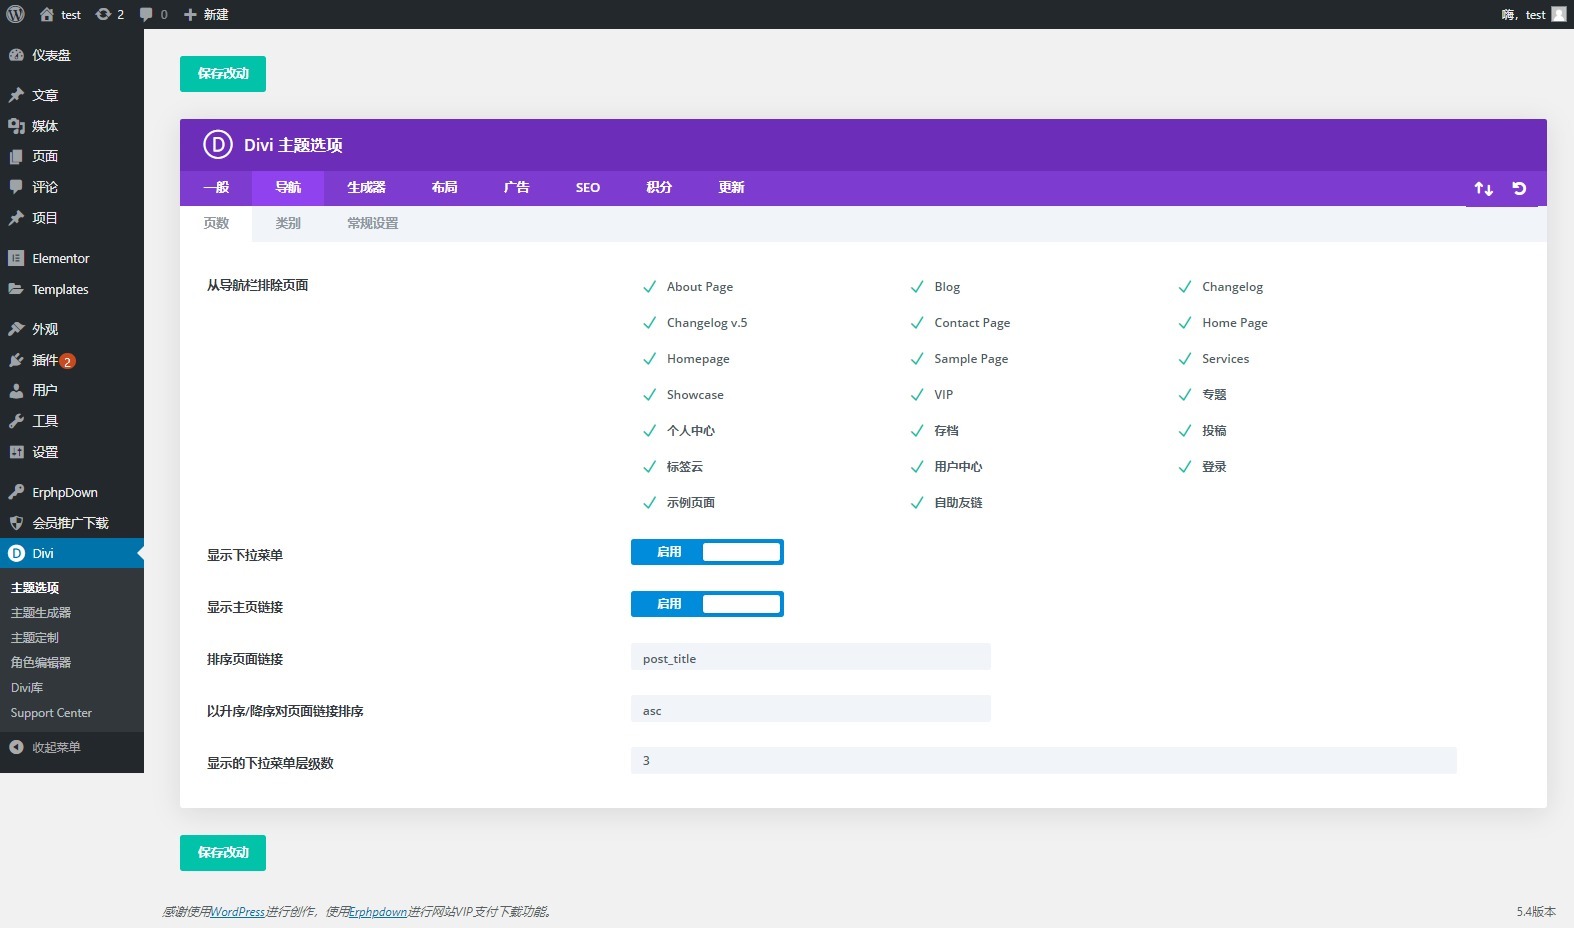Click the 媒体 media icon in sidebar
The height and width of the screenshot is (928, 1574).
coord(16,126)
